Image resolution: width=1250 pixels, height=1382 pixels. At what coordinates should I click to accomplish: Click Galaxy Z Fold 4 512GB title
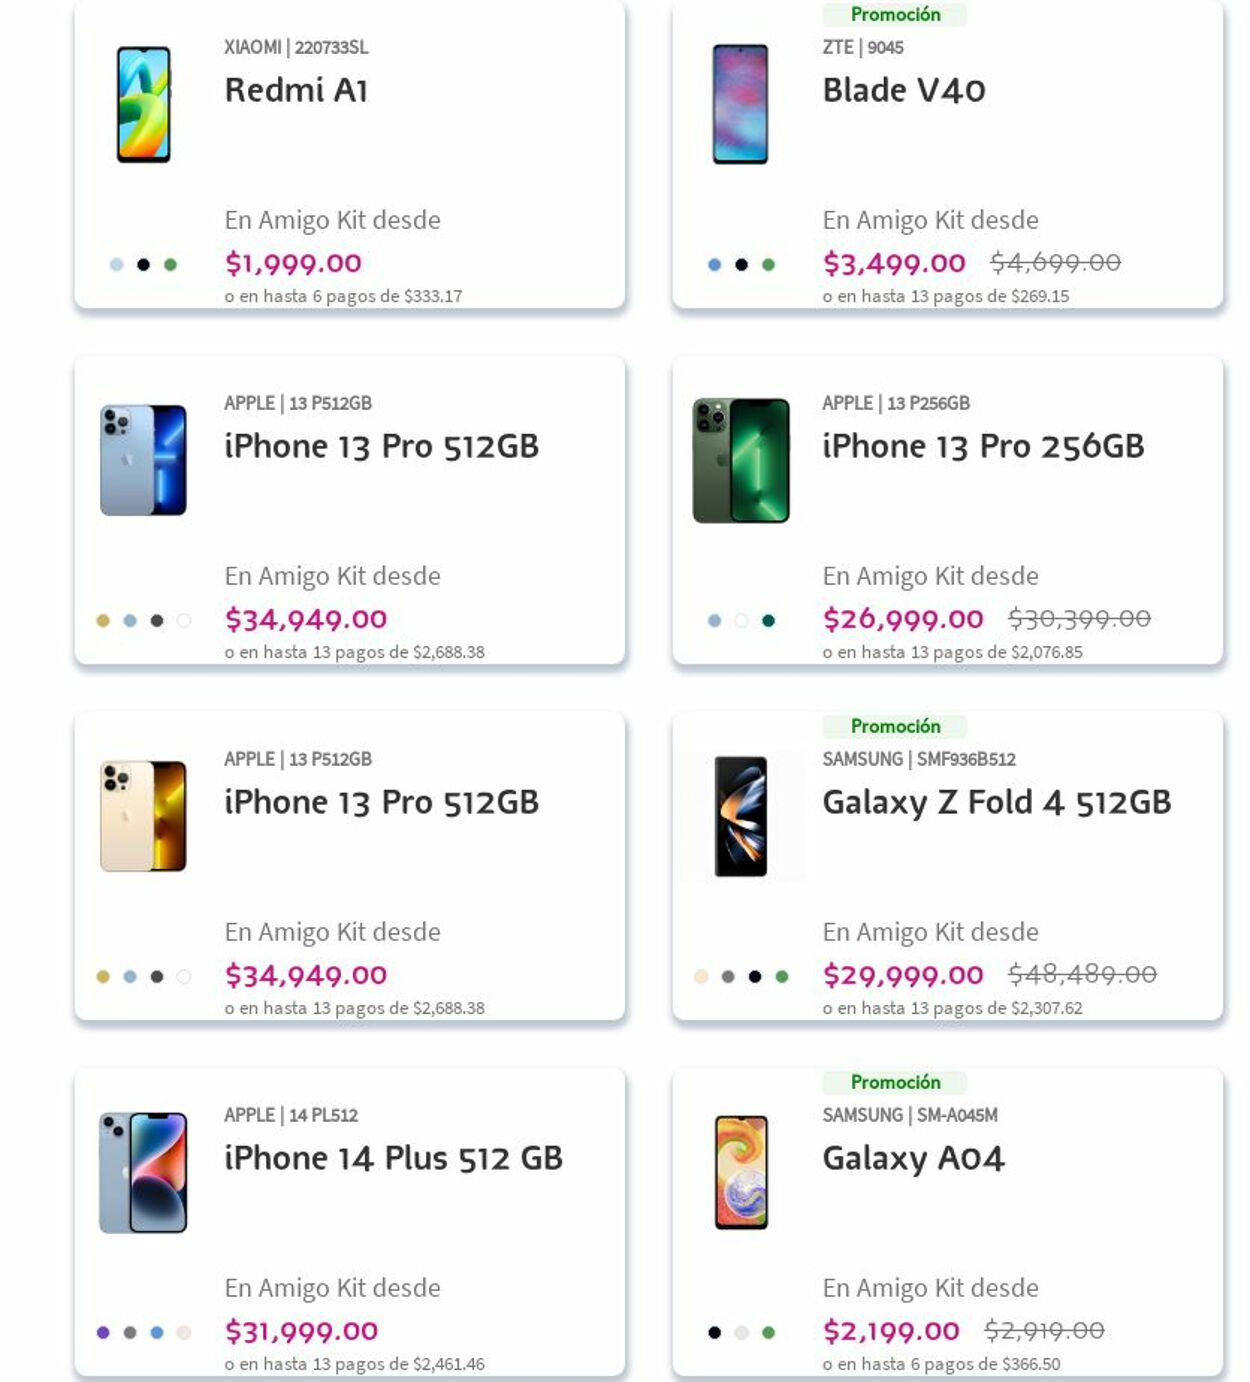tap(996, 802)
